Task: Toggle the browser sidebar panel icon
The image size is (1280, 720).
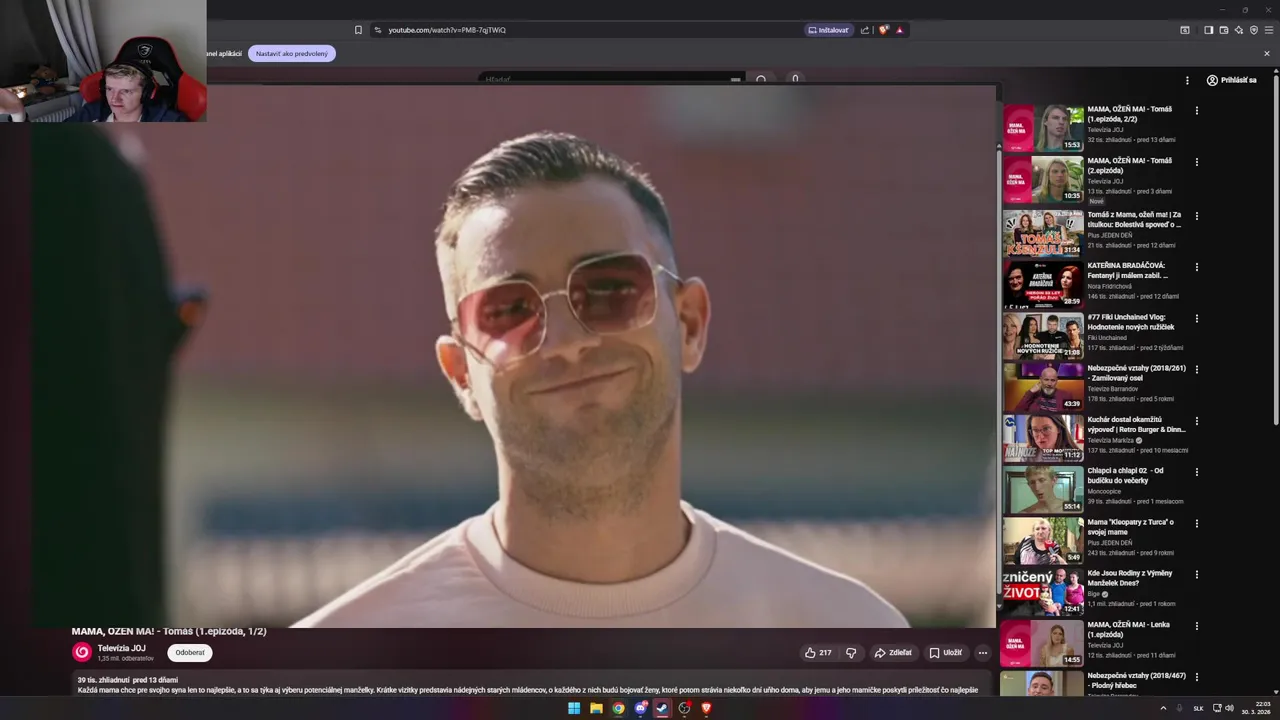Action: click(1208, 30)
